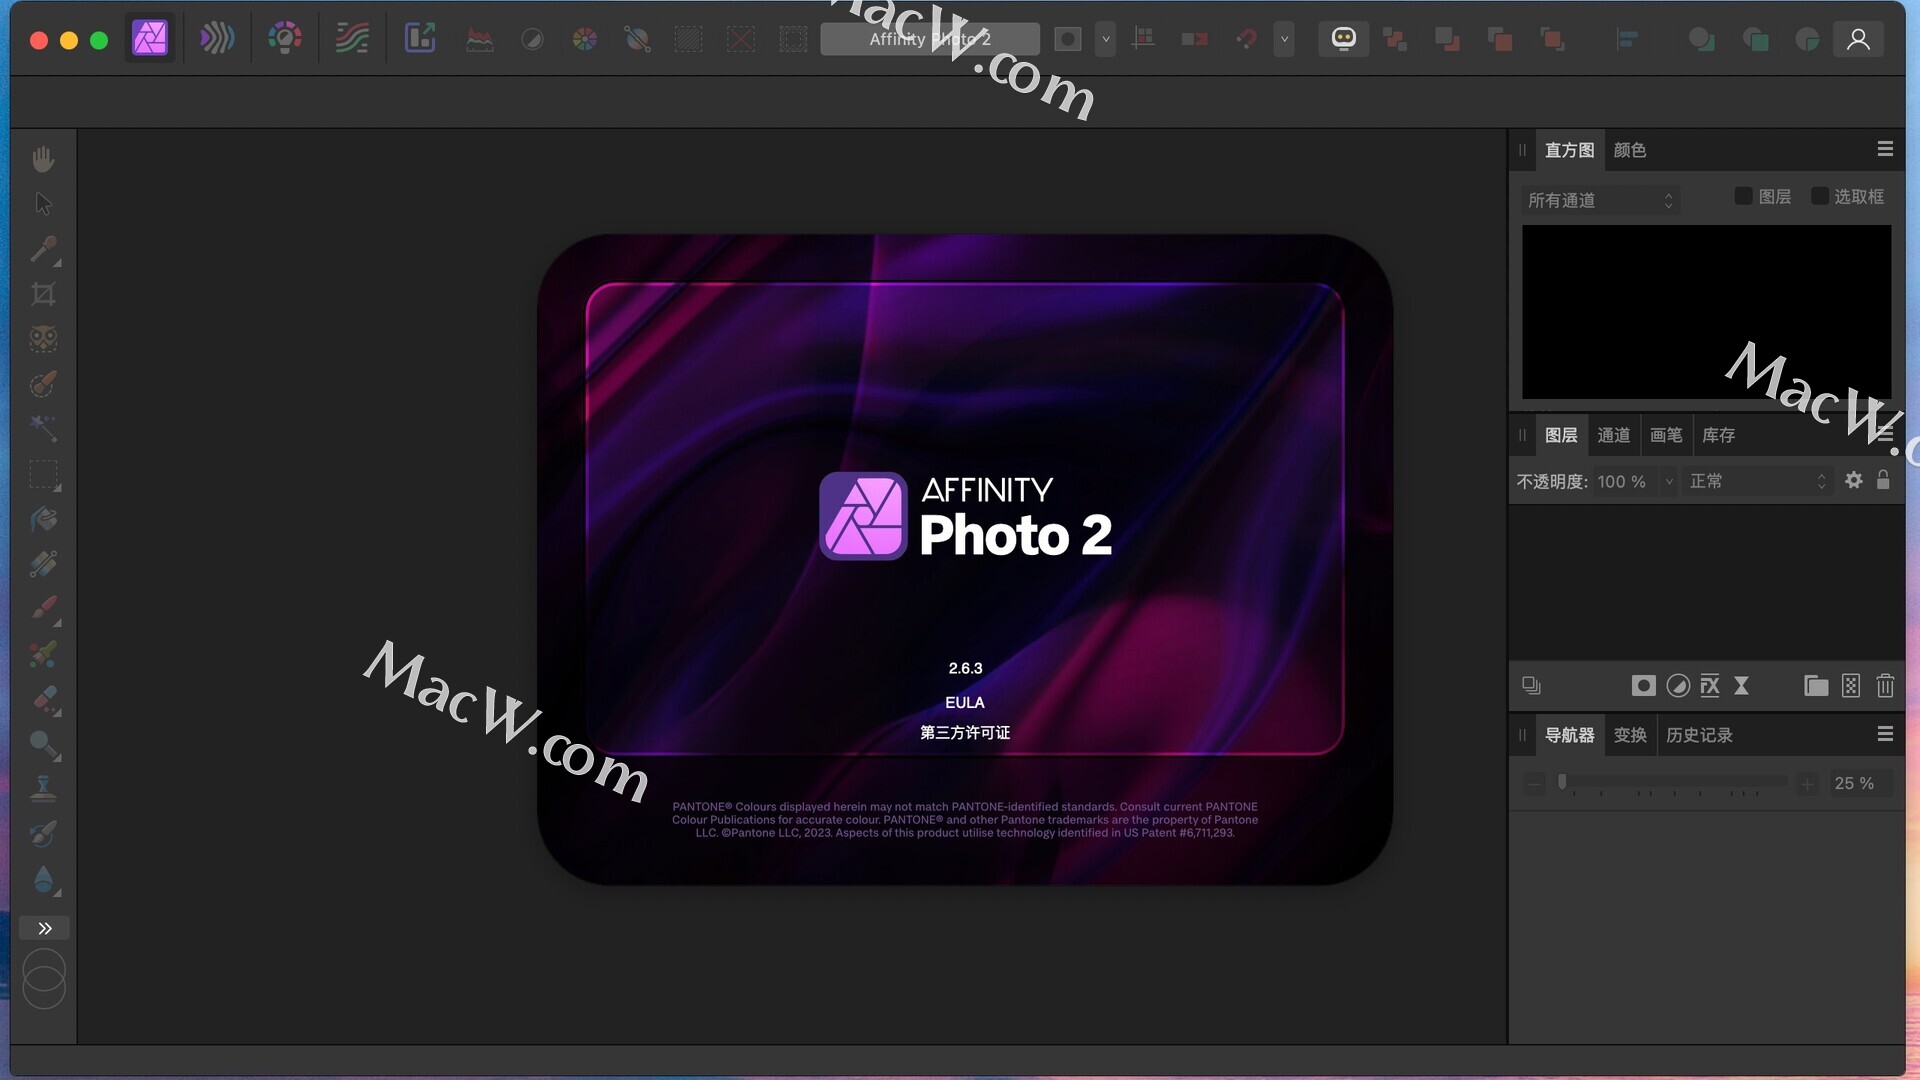The width and height of the screenshot is (1920, 1080).
Task: Click the Adjustments half-circle icon
Action: click(x=1678, y=686)
